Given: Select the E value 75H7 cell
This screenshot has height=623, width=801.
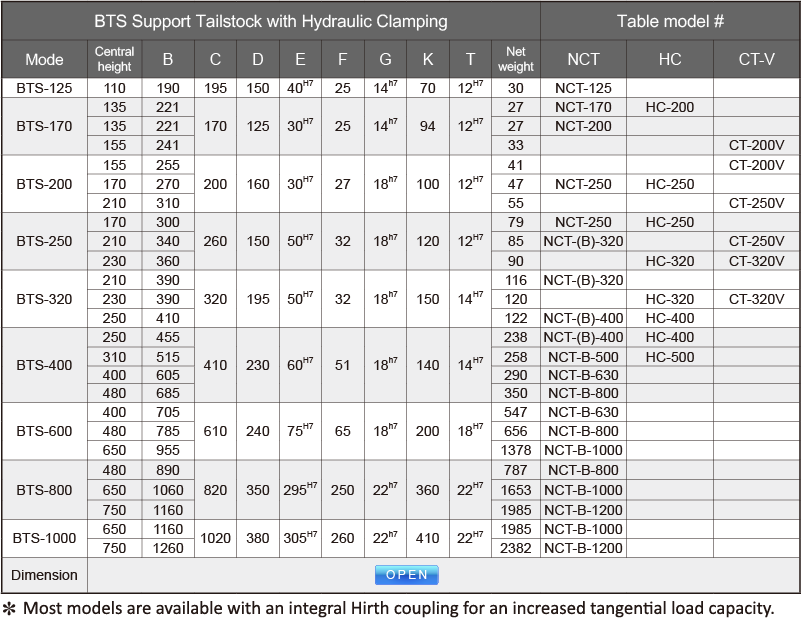Looking at the screenshot, I should (300, 431).
